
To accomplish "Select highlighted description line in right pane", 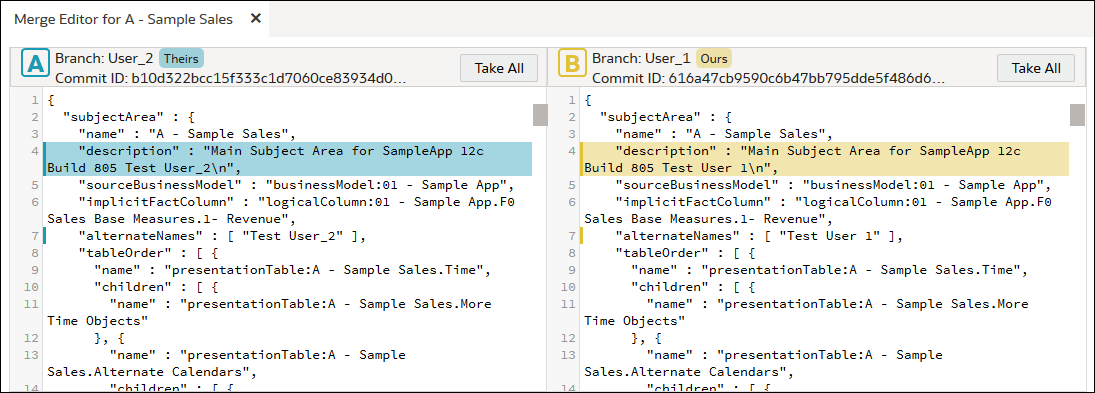I will pyautogui.click(x=825, y=158).
